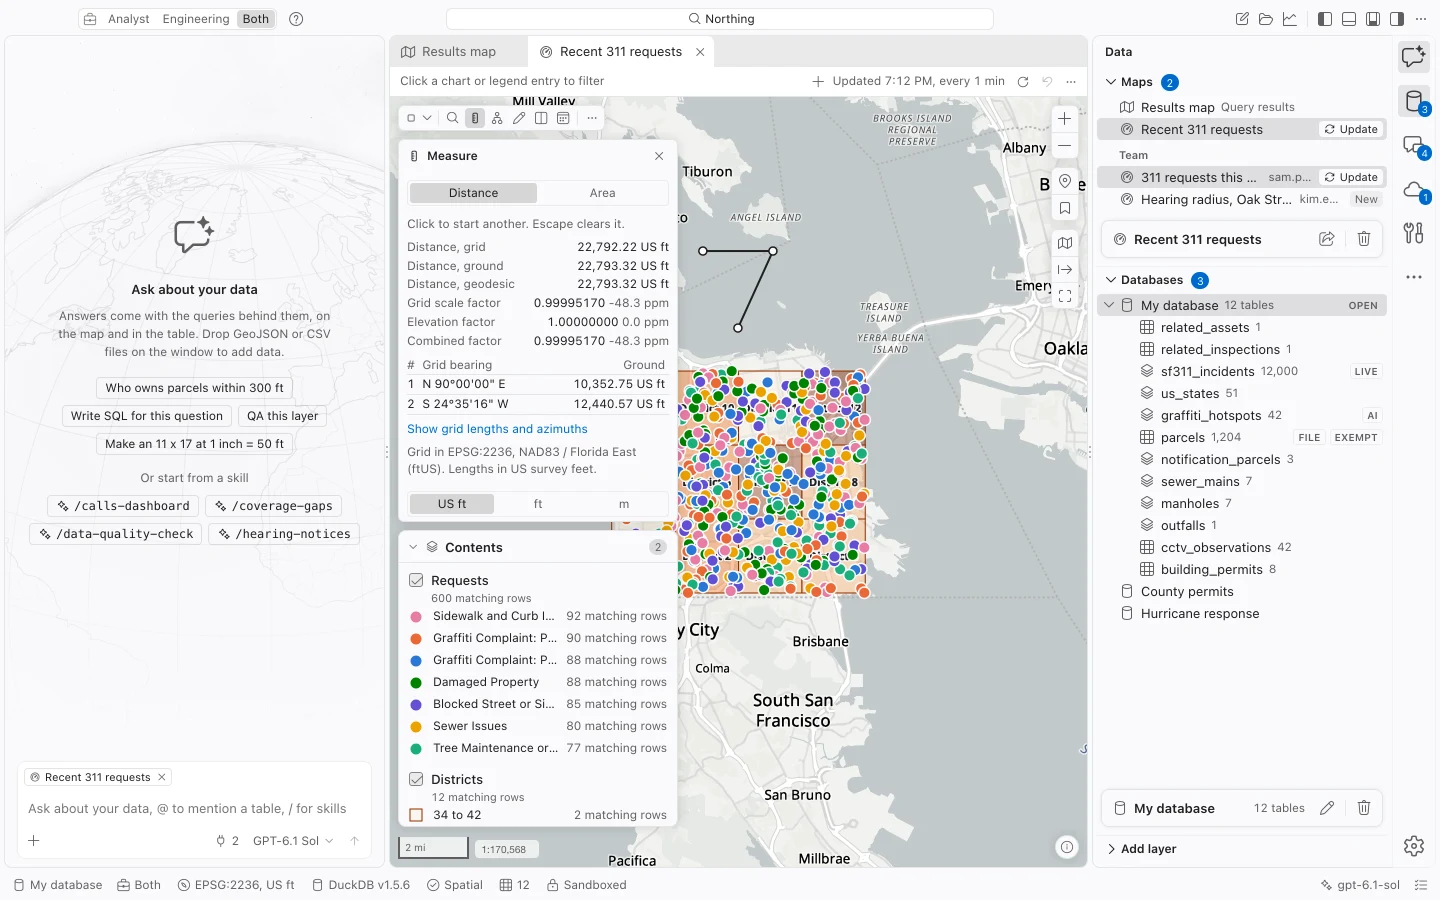Click the magnifier search tool on map toolbar
The width and height of the screenshot is (1440, 900).
tap(452, 118)
